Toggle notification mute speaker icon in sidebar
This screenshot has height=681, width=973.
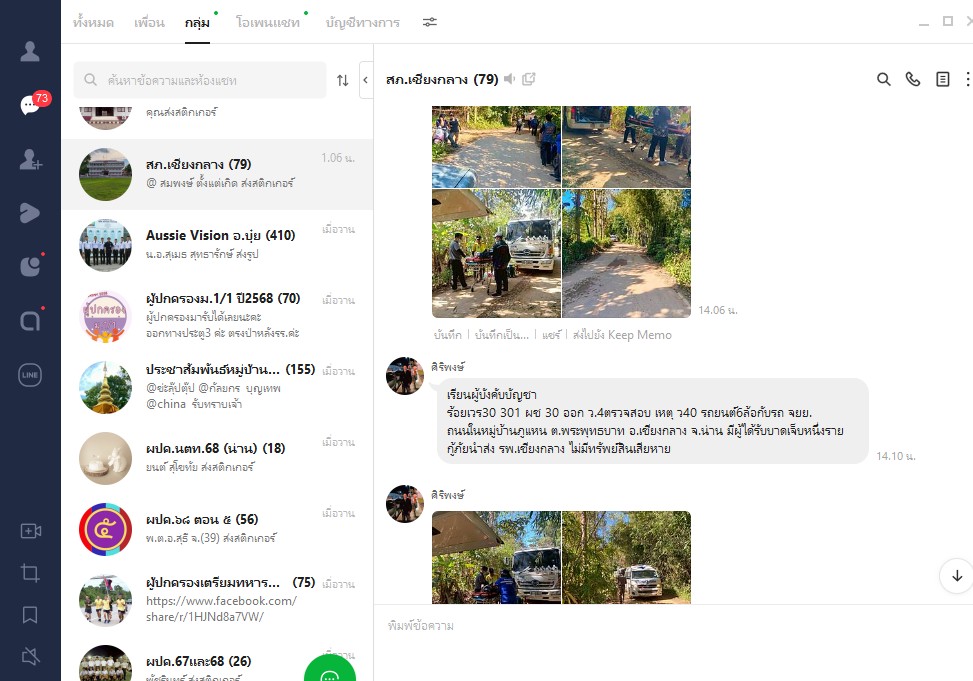tap(30, 656)
